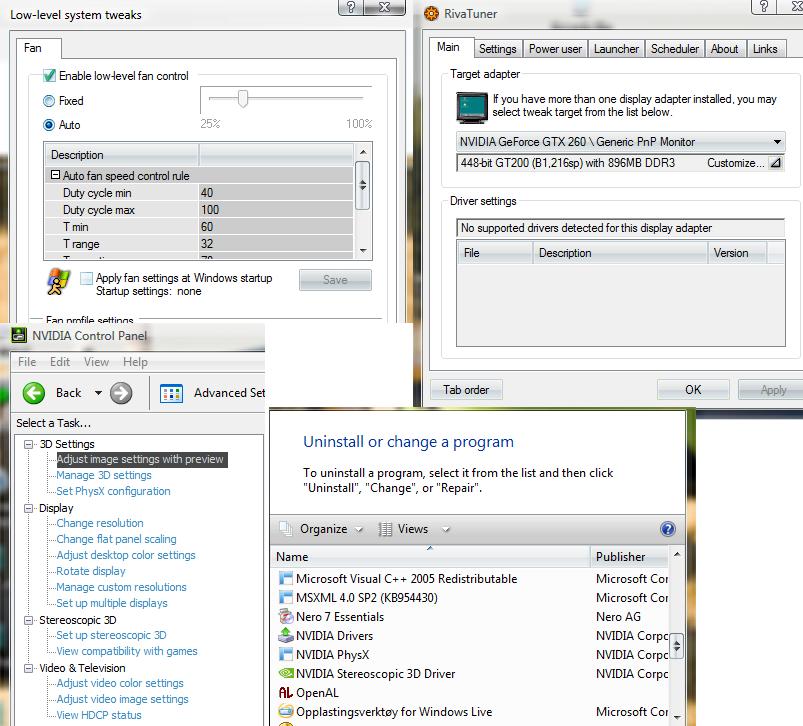The width and height of the screenshot is (803, 726).
Task: Click the Microsoft Visual C++ 2005 icon
Action: (x=285, y=578)
